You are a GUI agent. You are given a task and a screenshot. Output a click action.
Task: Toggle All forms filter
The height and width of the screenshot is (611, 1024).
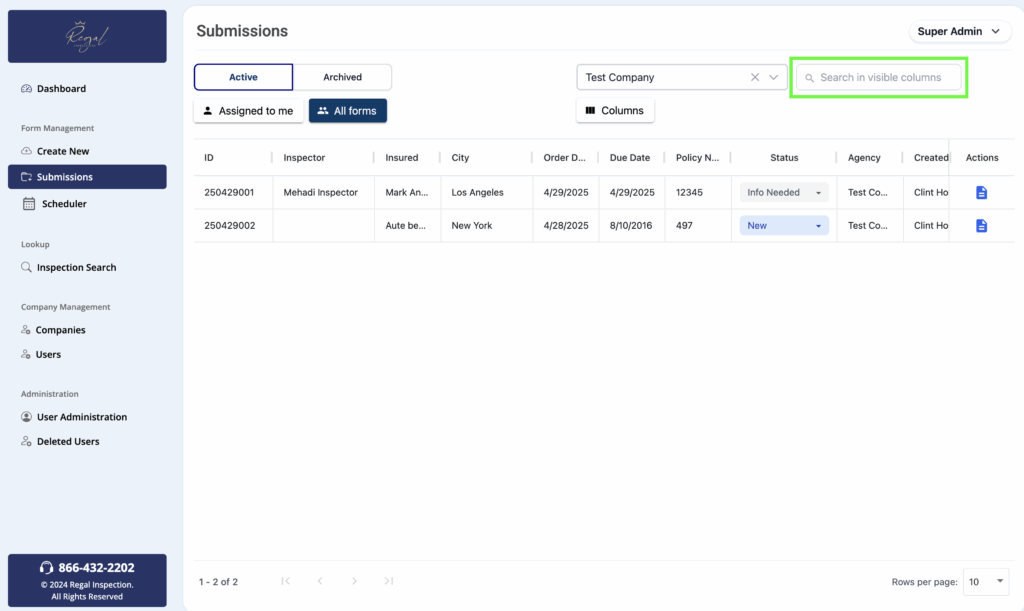click(x=347, y=111)
